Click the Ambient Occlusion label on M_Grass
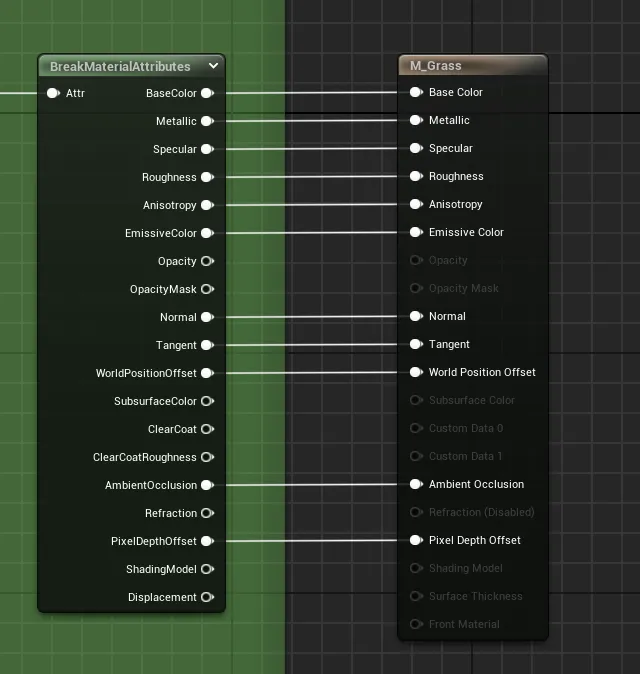 point(477,484)
